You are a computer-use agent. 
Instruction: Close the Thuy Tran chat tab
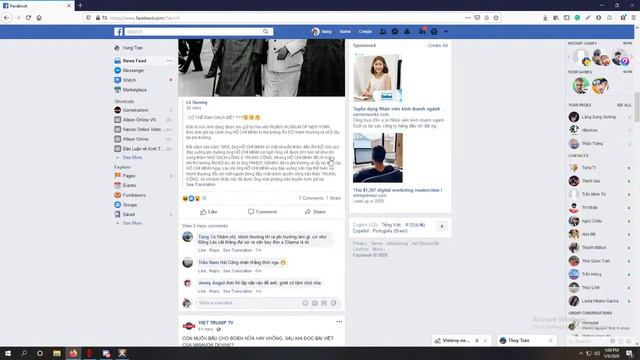coord(551,340)
